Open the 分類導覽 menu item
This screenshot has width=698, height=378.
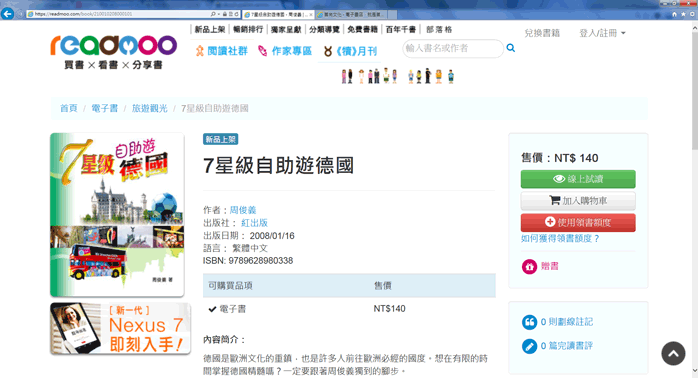point(325,29)
